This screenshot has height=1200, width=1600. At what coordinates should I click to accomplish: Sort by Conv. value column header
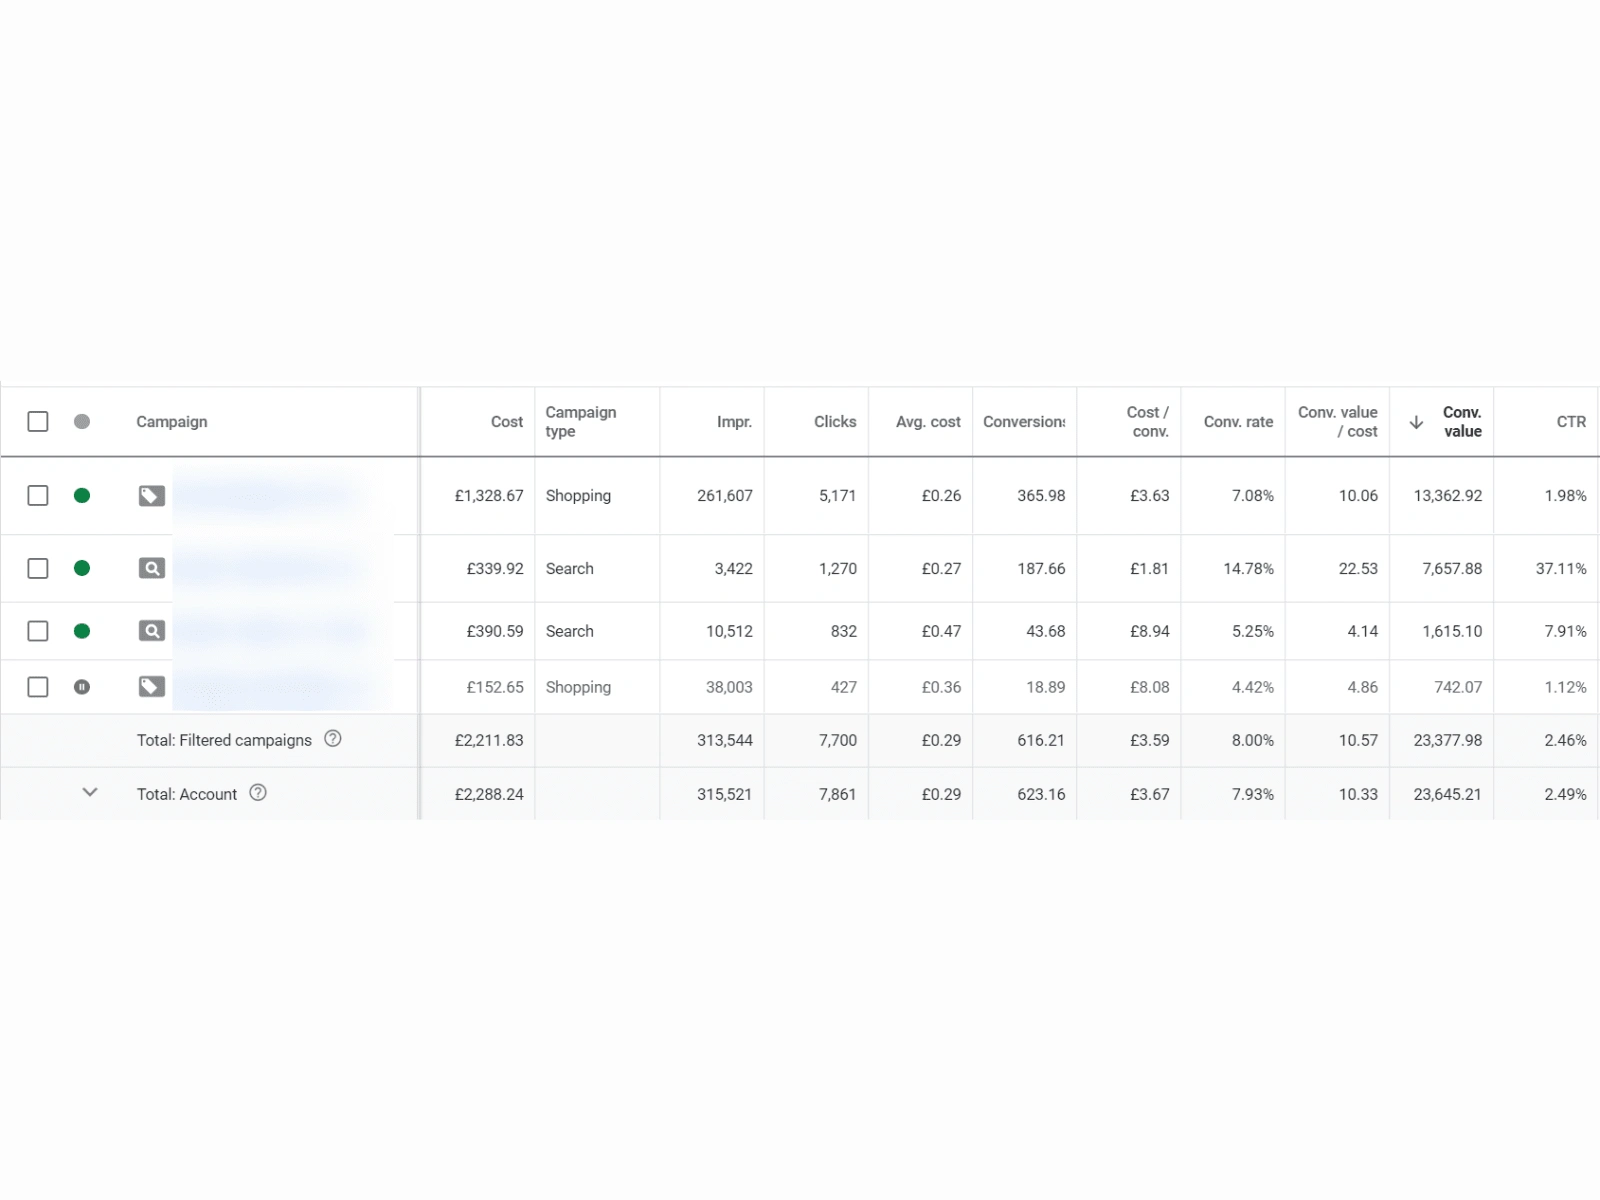[1462, 422]
